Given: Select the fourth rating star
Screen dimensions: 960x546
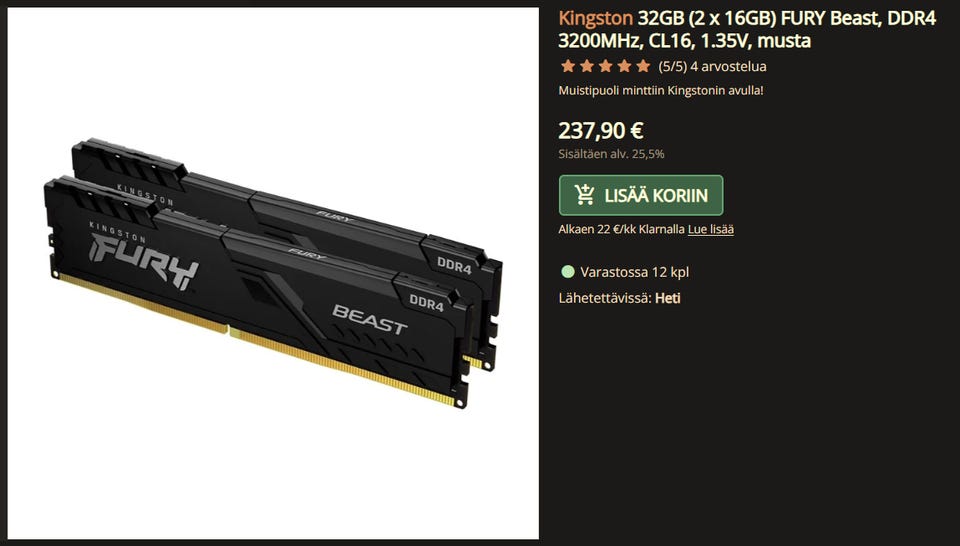Looking at the screenshot, I should click(624, 66).
